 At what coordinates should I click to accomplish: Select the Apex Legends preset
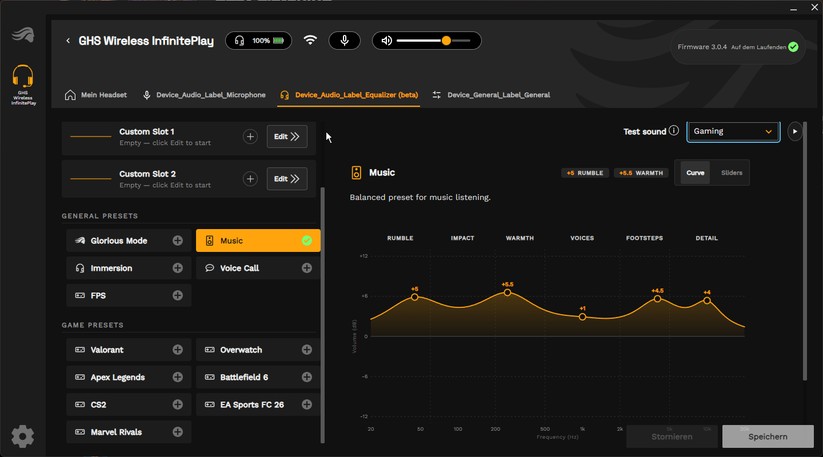pos(129,377)
